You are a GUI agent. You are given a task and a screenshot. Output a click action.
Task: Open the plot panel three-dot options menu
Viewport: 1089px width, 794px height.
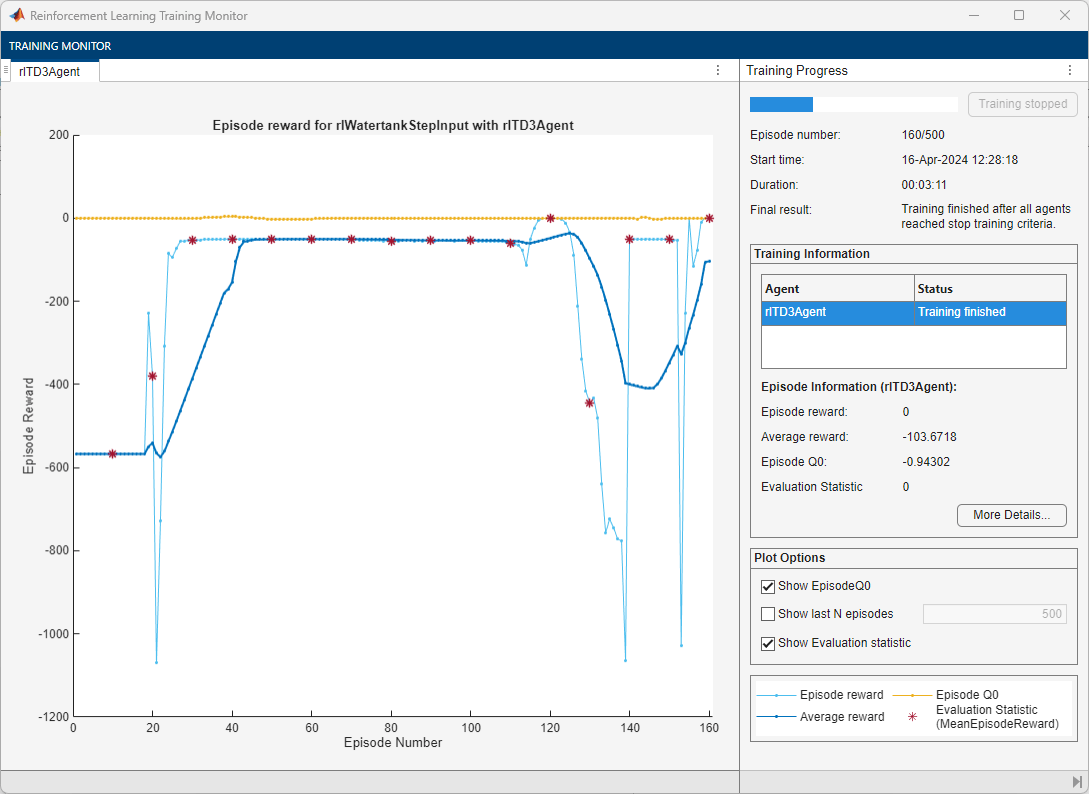point(718,71)
